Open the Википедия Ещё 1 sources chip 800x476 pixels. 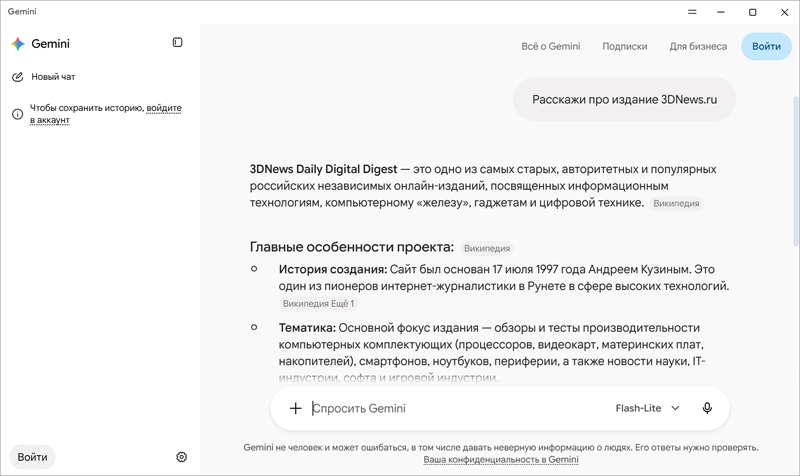click(x=318, y=304)
